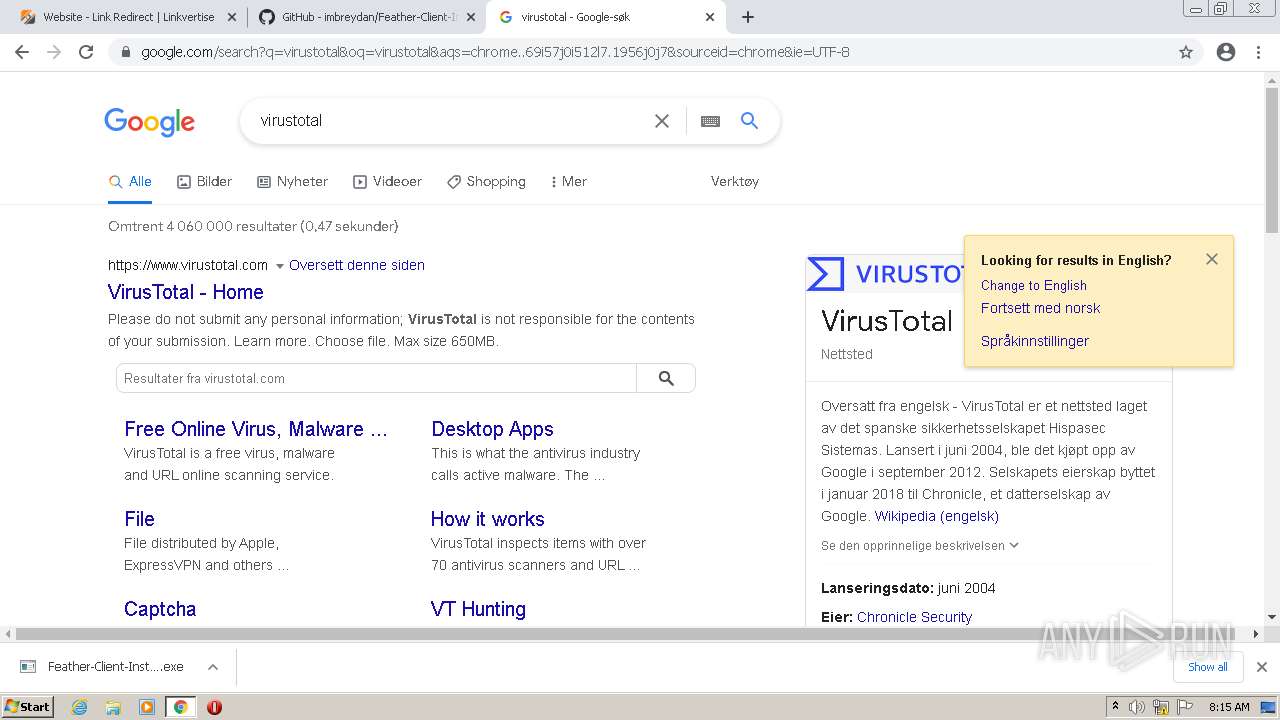
Task: Search within virustotal.com using the magnifier button
Action: (666, 378)
